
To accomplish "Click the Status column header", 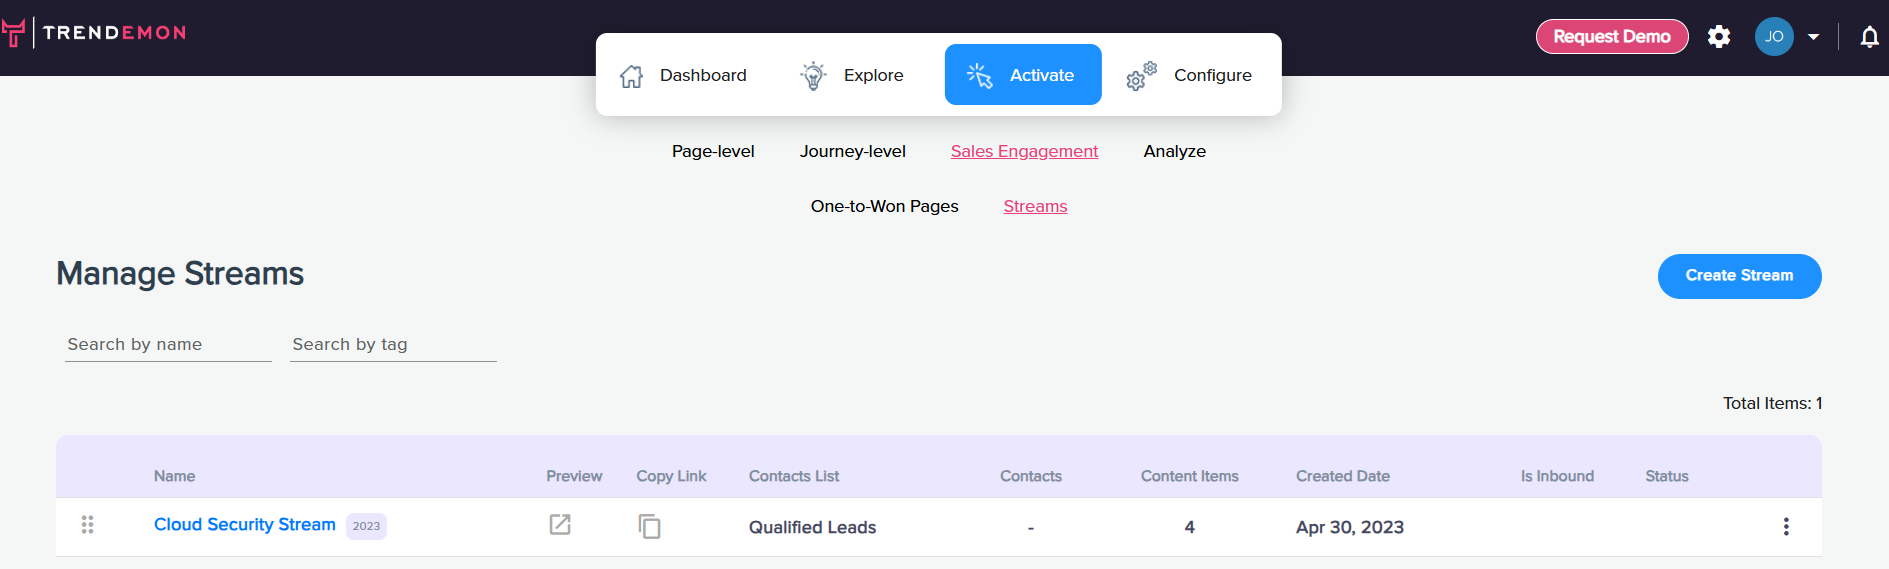I will (x=1667, y=476).
